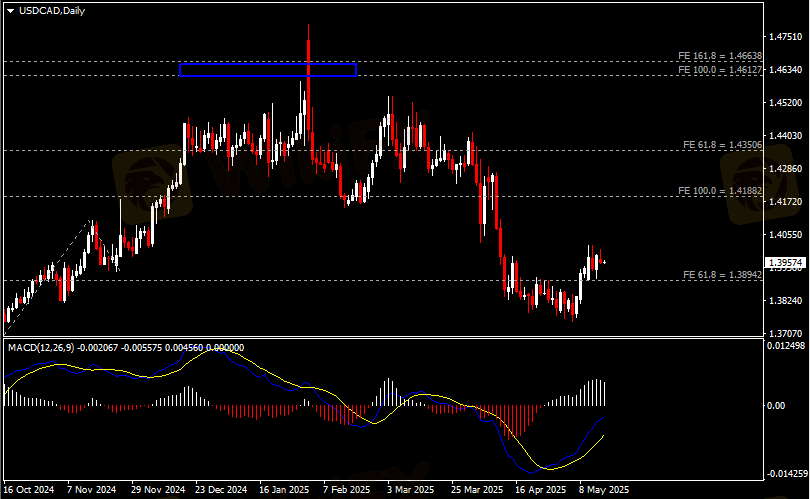Viewport: 810px width, 499px height.
Task: Click the latest candle beside the 1.39574 tag
Action: [604, 262]
